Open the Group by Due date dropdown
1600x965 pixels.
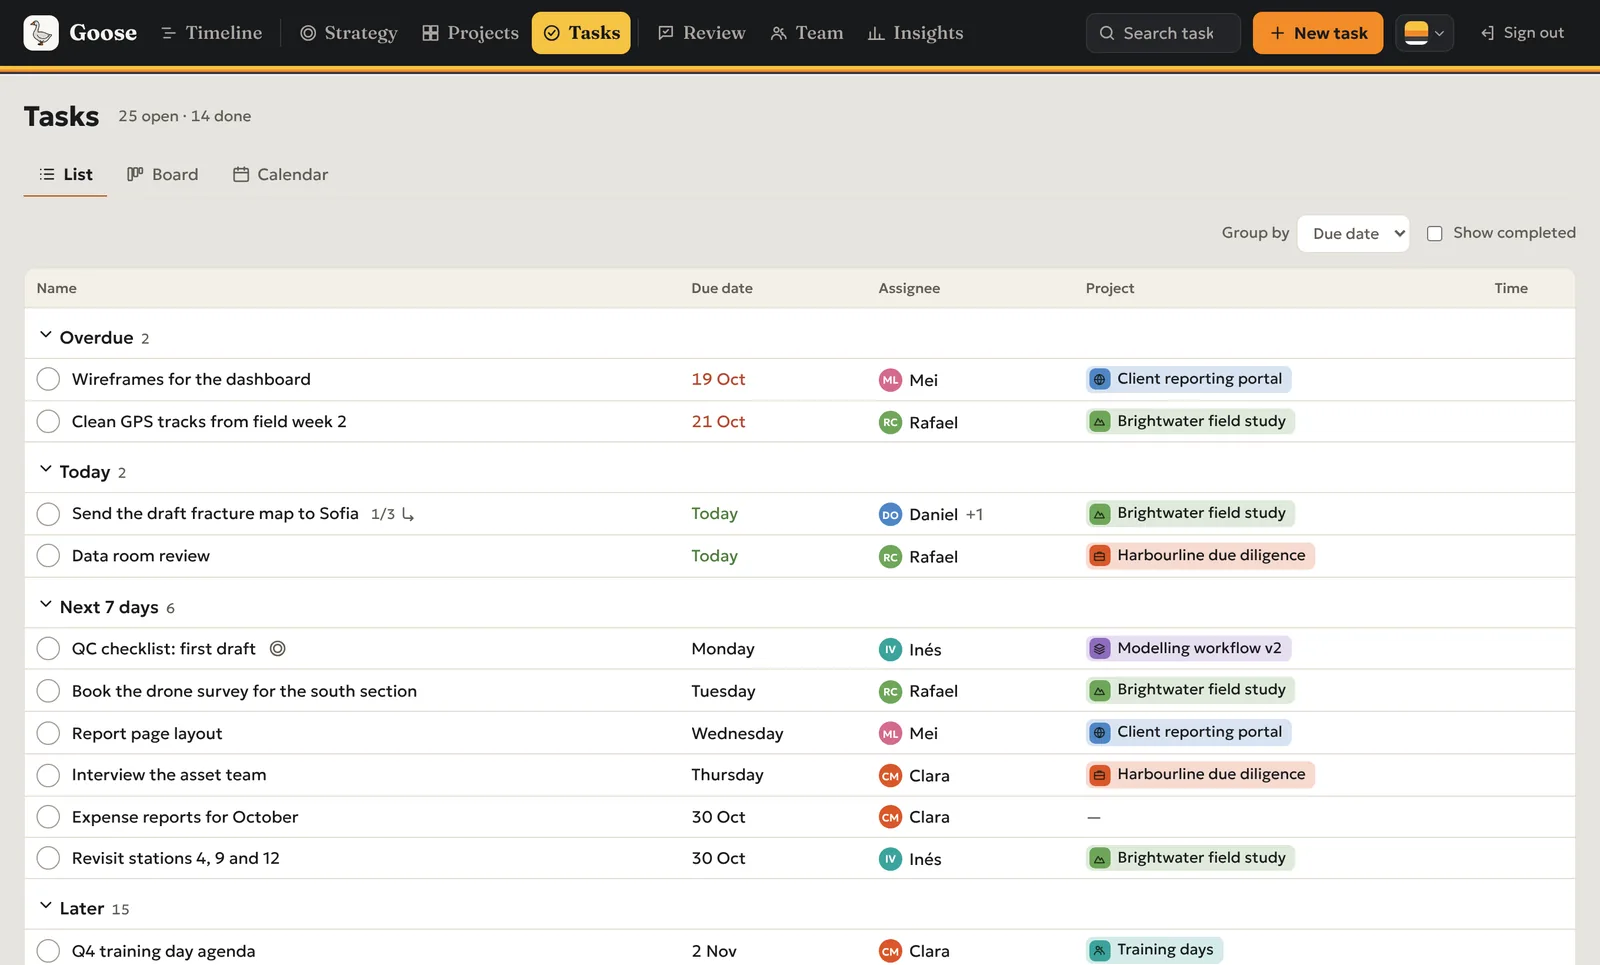(1353, 233)
